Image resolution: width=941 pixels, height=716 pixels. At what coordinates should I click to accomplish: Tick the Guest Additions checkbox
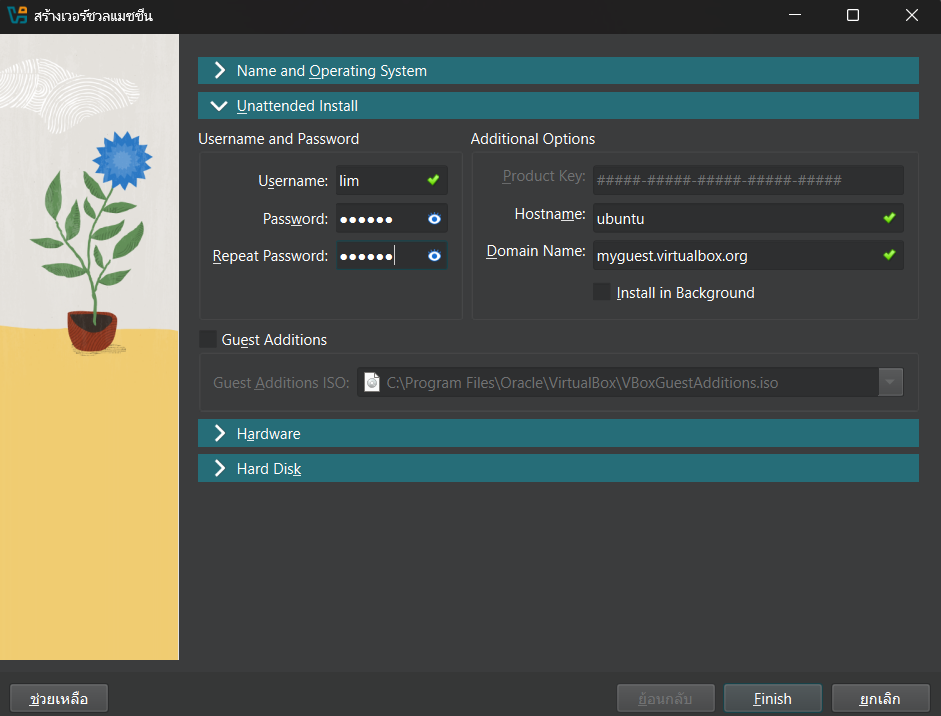[x=208, y=340]
